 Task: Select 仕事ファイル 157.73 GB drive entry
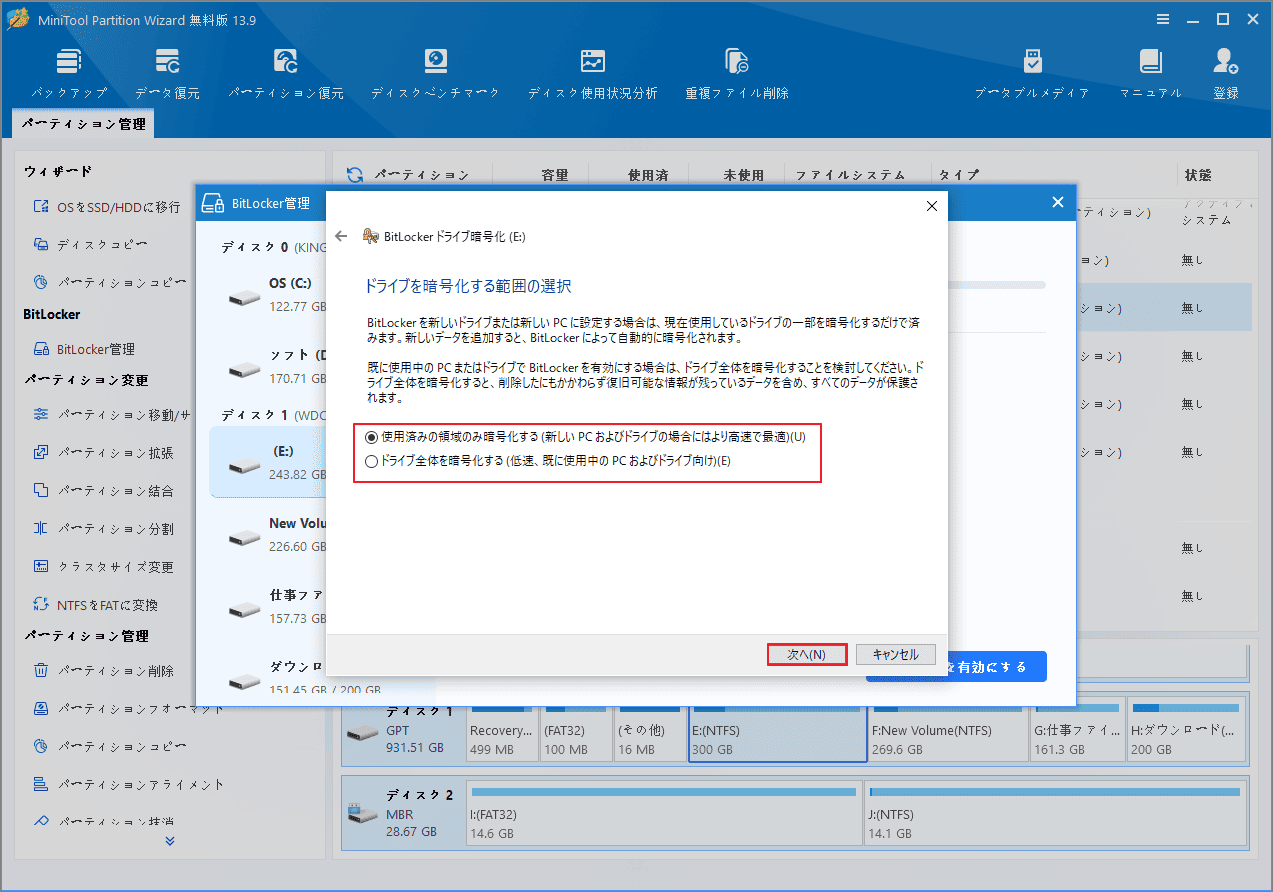pyautogui.click(x=268, y=607)
